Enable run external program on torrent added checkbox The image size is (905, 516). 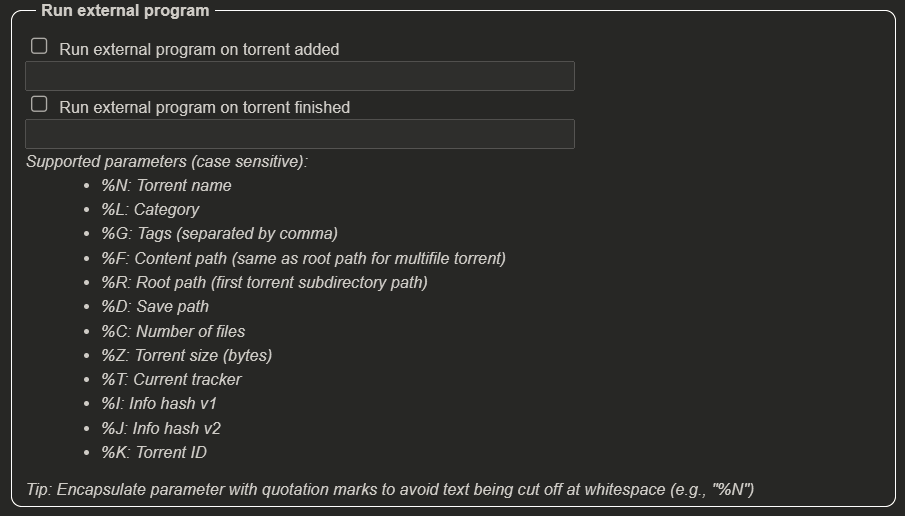point(39,46)
